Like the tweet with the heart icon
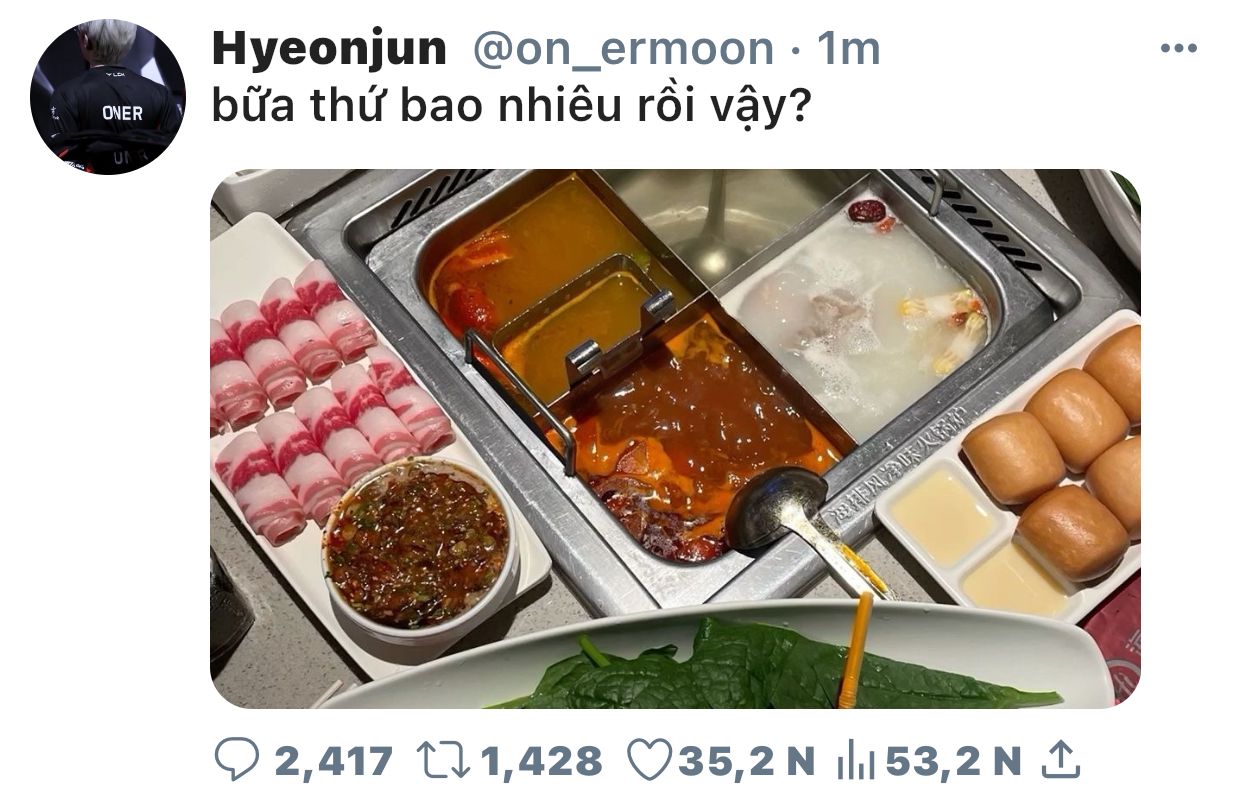 [648, 761]
